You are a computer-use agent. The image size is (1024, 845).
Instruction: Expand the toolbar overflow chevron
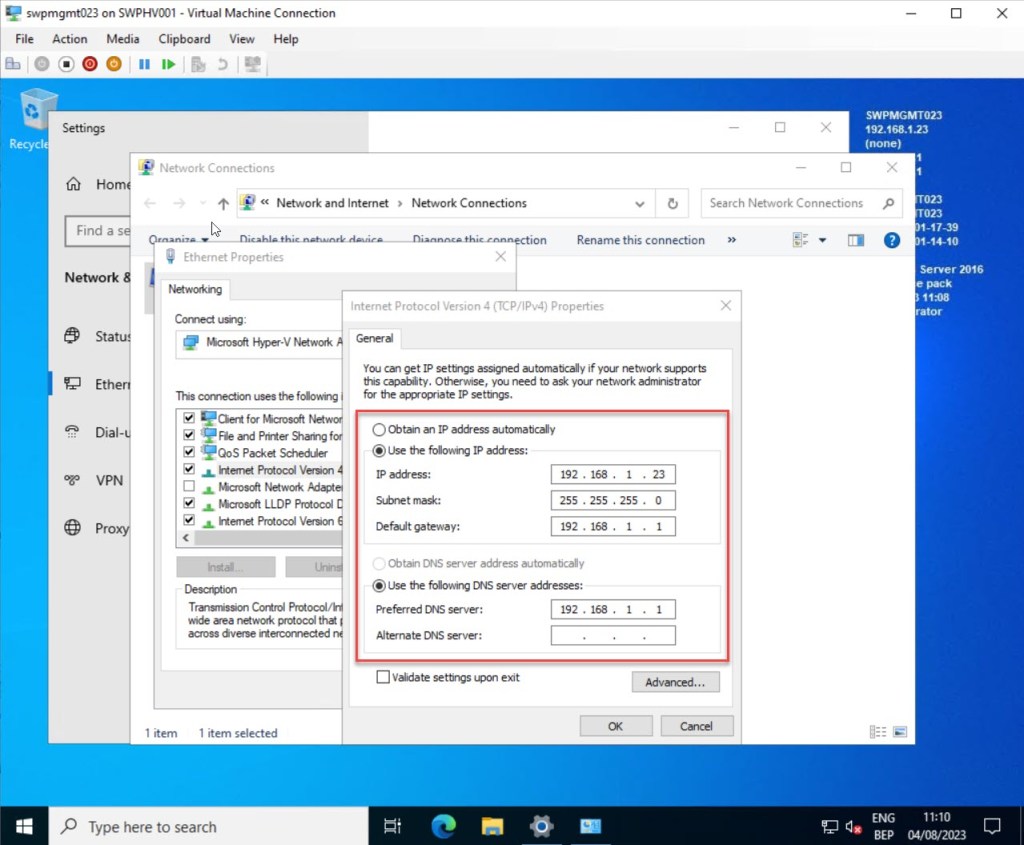tap(731, 240)
